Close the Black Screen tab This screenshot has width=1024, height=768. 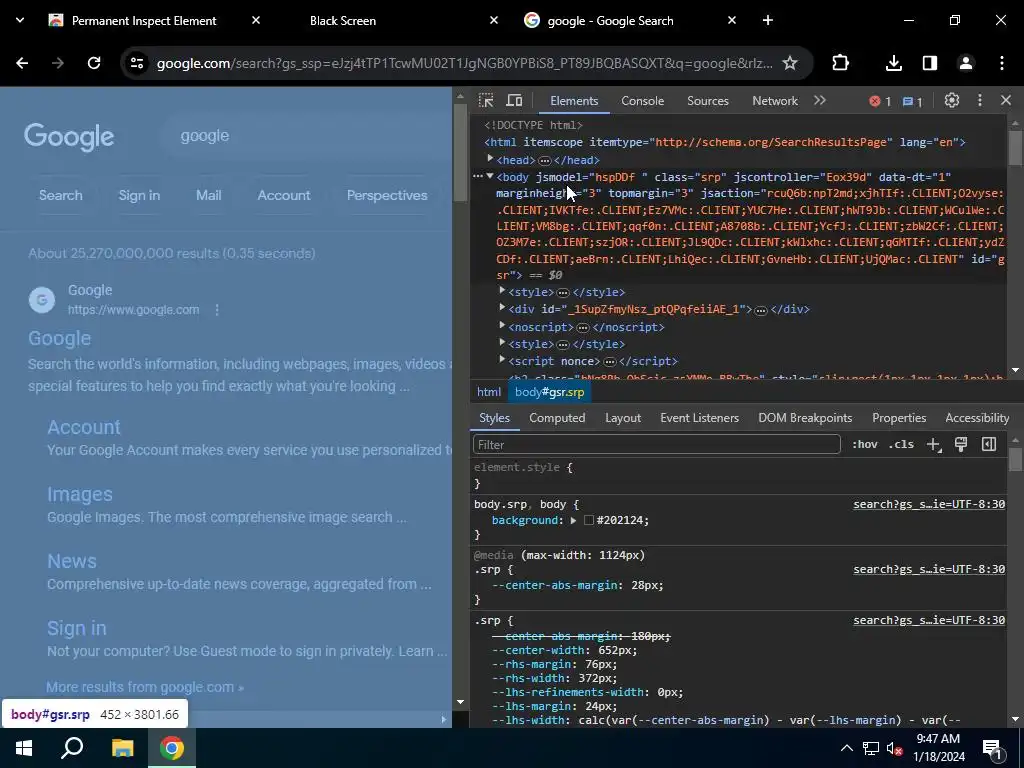point(494,20)
